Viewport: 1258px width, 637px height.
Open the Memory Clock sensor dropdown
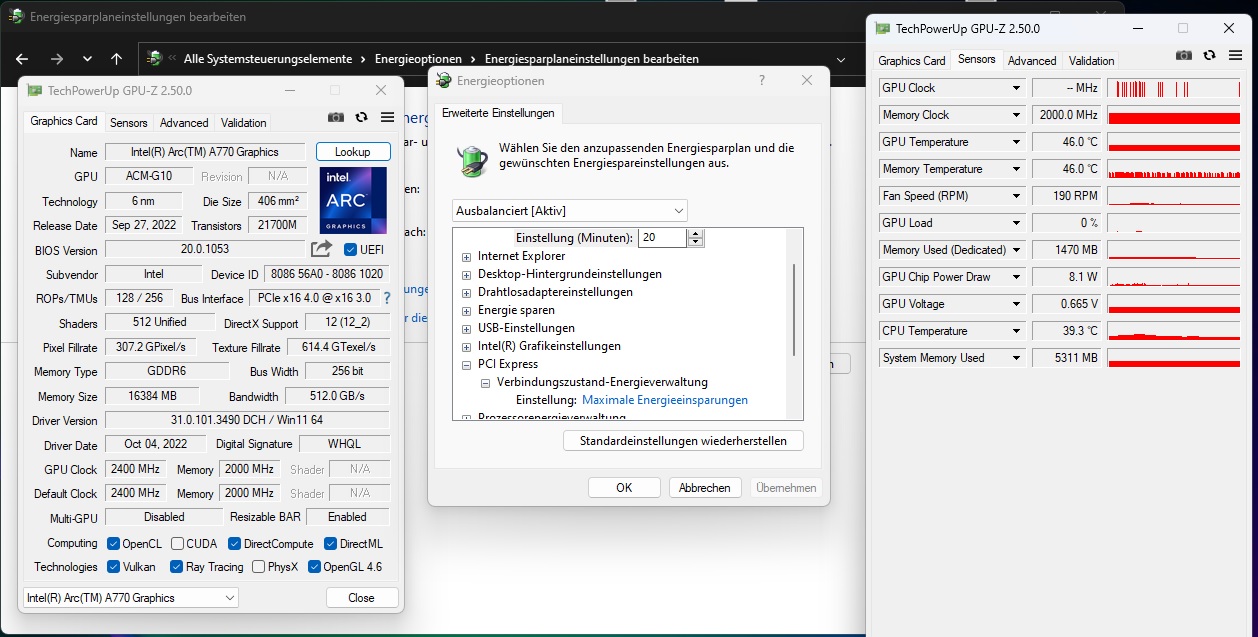point(1017,115)
